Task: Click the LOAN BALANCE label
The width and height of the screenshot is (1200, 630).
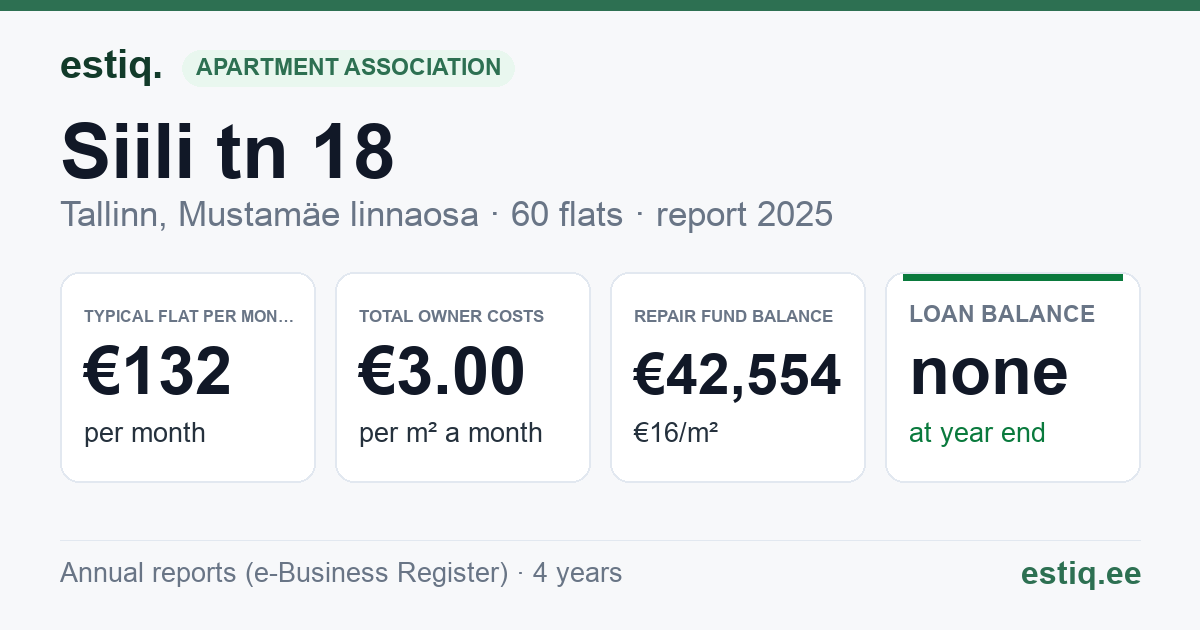Action: pos(1002,314)
